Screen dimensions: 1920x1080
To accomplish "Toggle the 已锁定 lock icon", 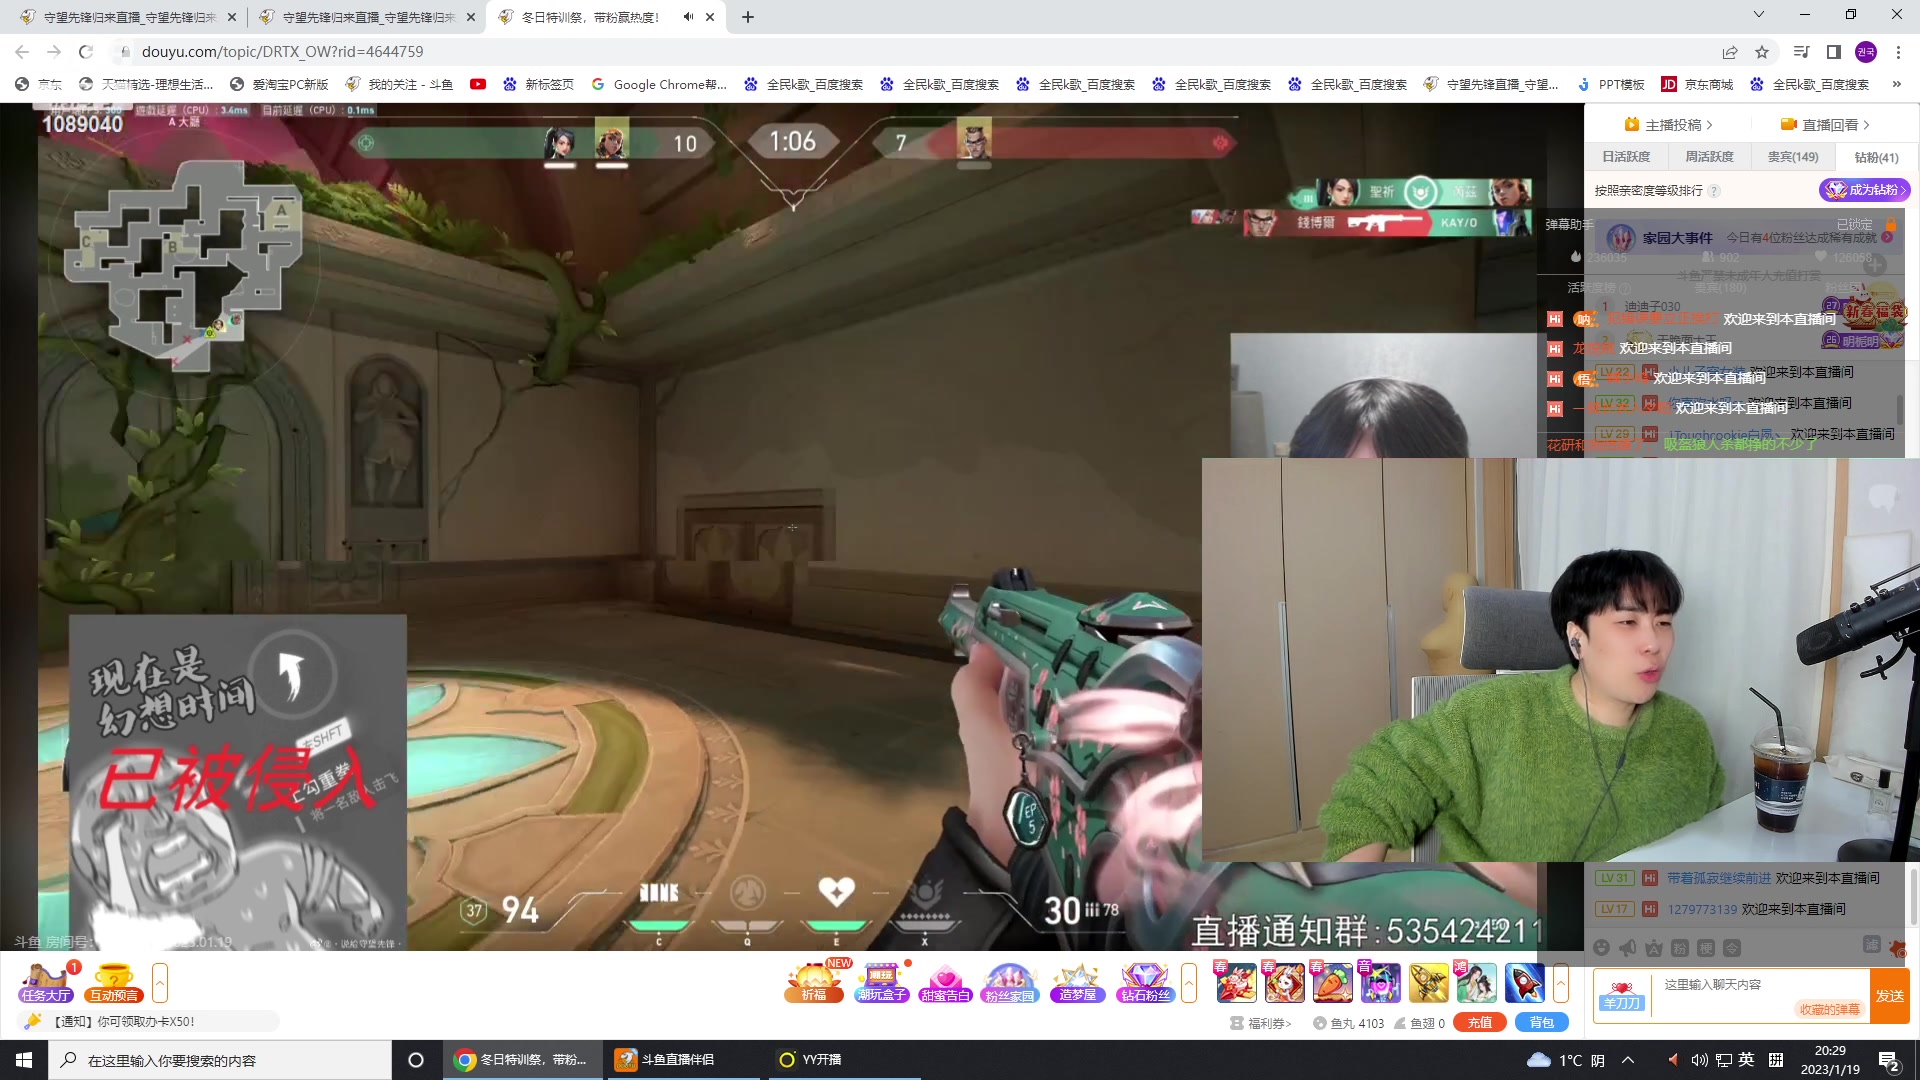I will (1891, 225).
